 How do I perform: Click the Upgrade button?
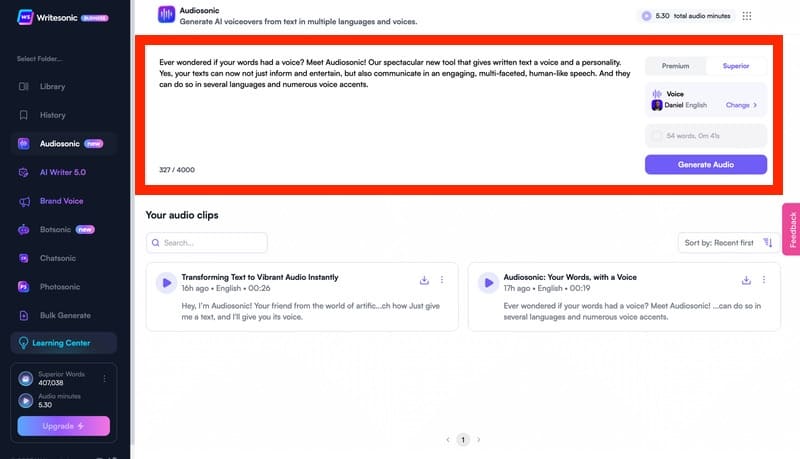point(64,426)
